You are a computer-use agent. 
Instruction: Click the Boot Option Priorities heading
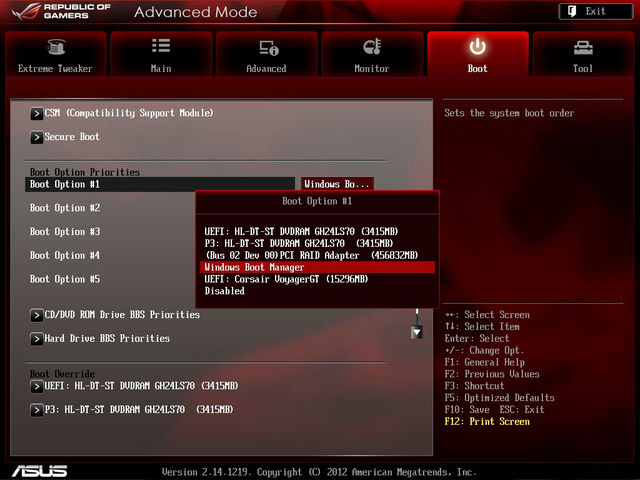click(85, 172)
